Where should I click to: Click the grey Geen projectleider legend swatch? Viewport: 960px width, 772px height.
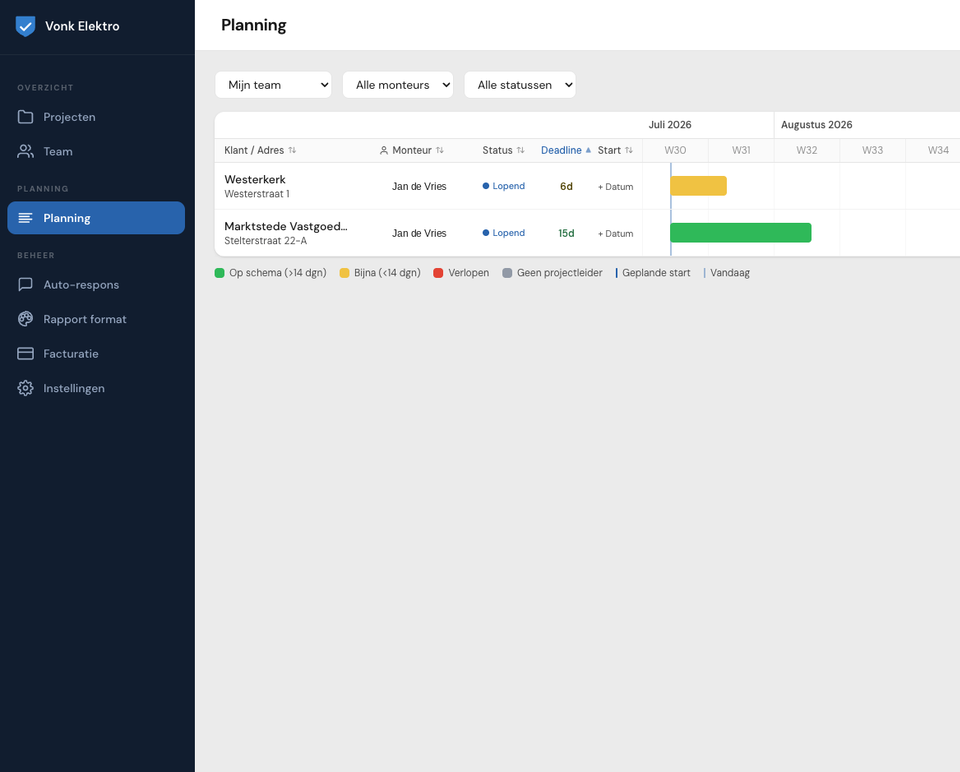point(507,273)
